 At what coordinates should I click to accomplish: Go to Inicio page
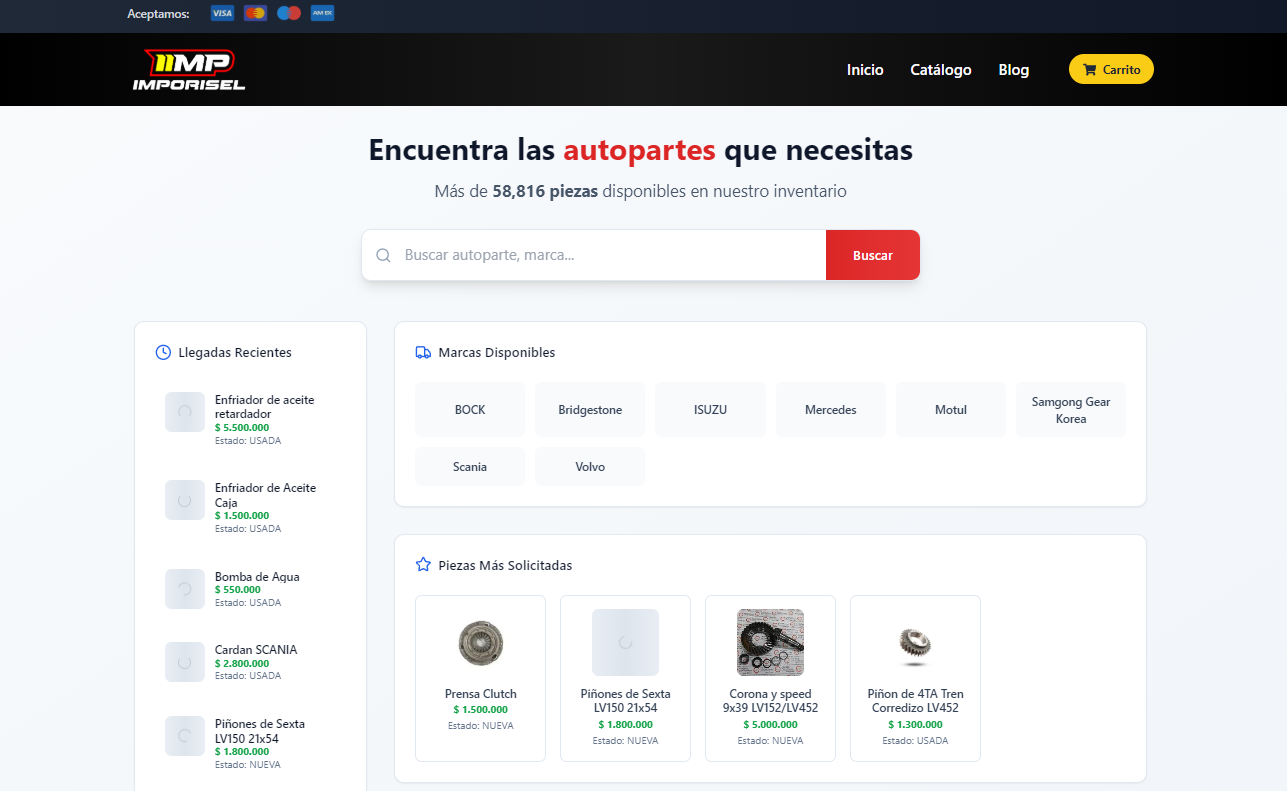coord(865,70)
